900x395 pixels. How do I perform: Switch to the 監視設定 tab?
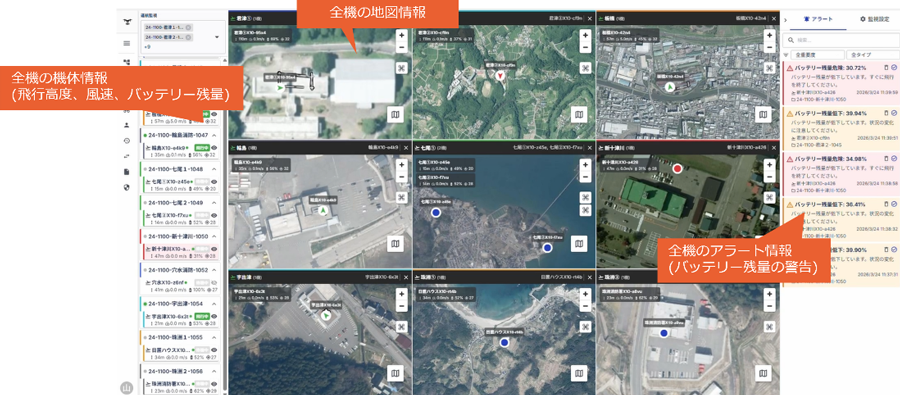(x=874, y=19)
